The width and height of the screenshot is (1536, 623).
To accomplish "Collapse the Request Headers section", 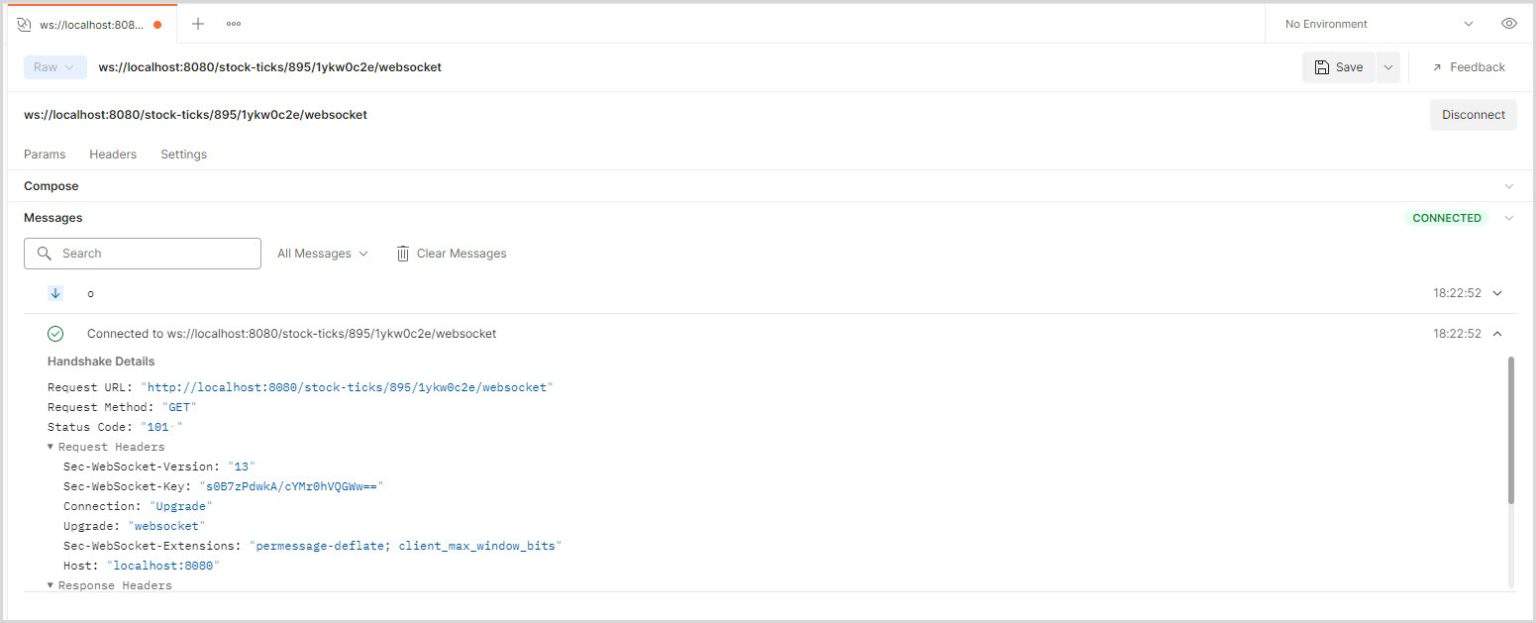I will [x=51, y=447].
